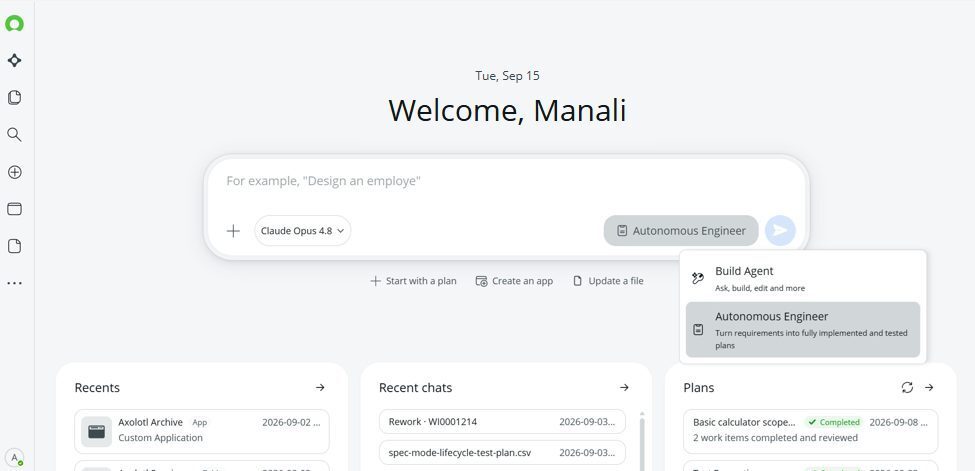Click the Build Agent option's wrench icon
The width and height of the screenshot is (975, 471).
[698, 278]
